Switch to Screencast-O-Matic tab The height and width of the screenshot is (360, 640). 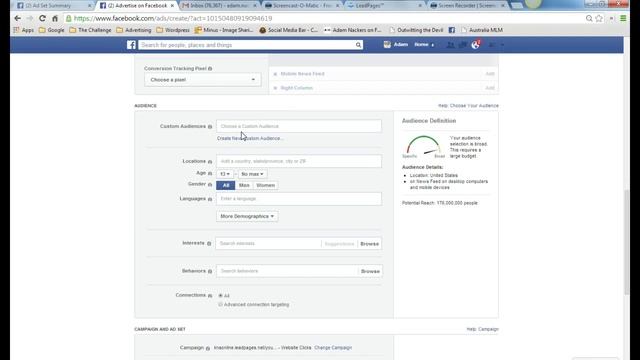[302, 6]
